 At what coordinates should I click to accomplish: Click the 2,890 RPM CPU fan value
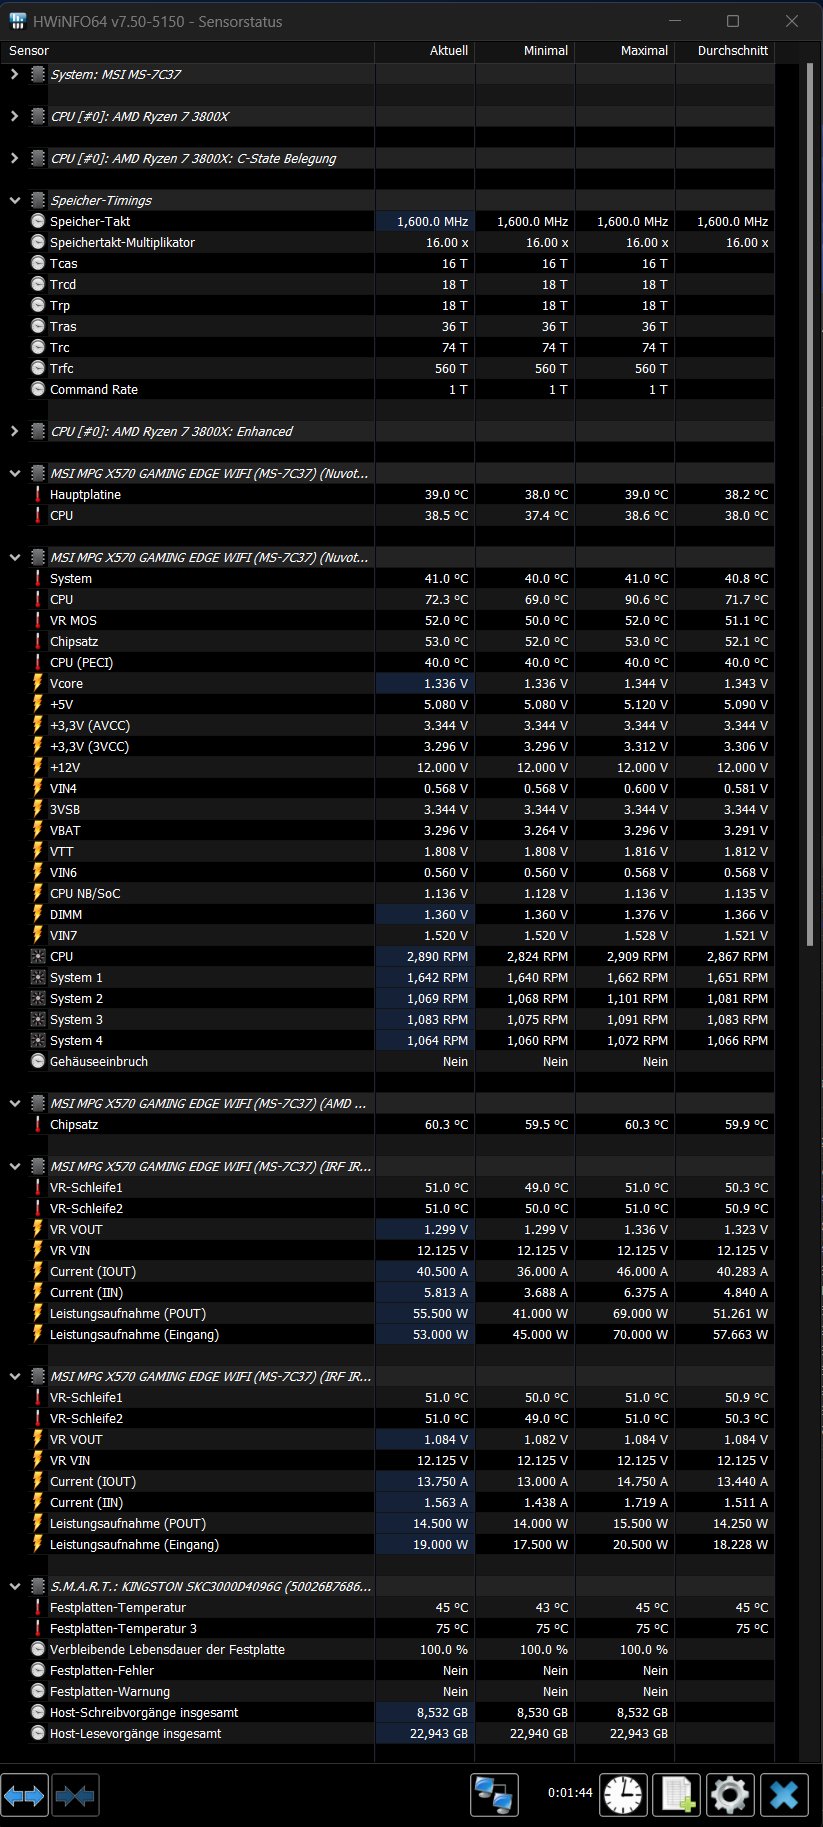pos(437,956)
